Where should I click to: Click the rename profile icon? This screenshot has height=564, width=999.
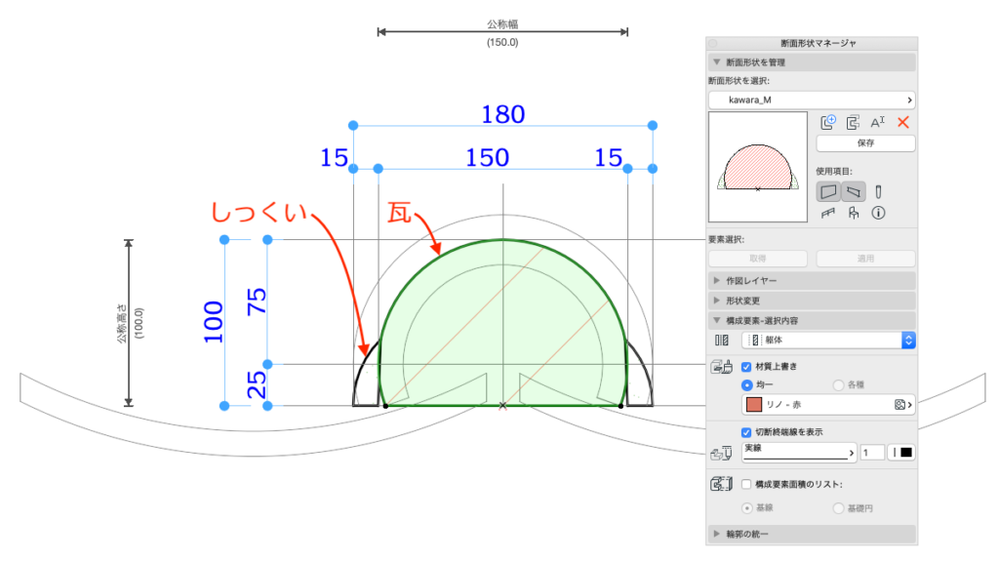pos(877,122)
